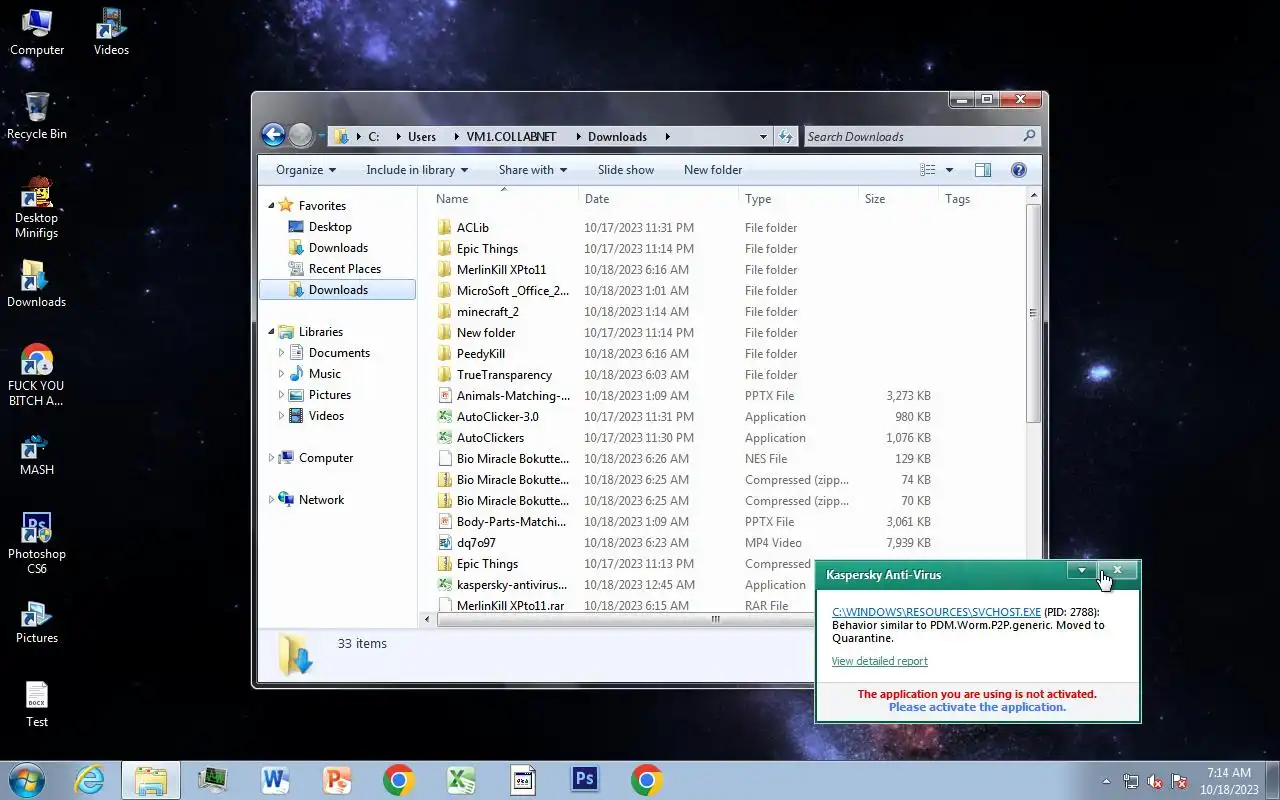This screenshot has height=800, width=1280.
Task: Click the Change your view icon
Action: coord(928,170)
